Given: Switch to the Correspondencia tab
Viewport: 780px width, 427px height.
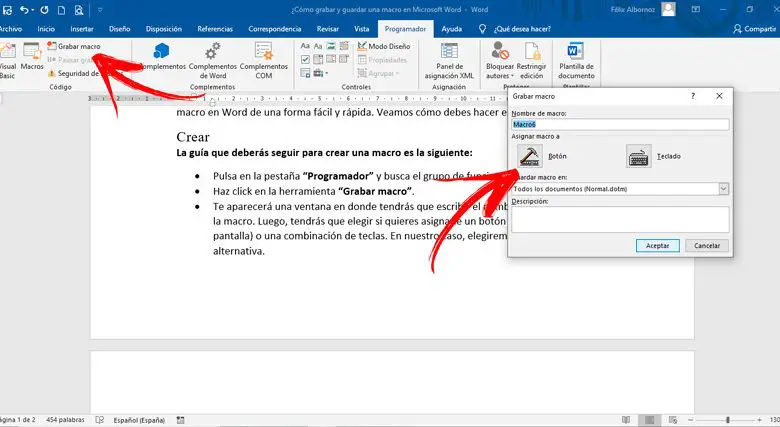Looking at the screenshot, I should (x=275, y=29).
